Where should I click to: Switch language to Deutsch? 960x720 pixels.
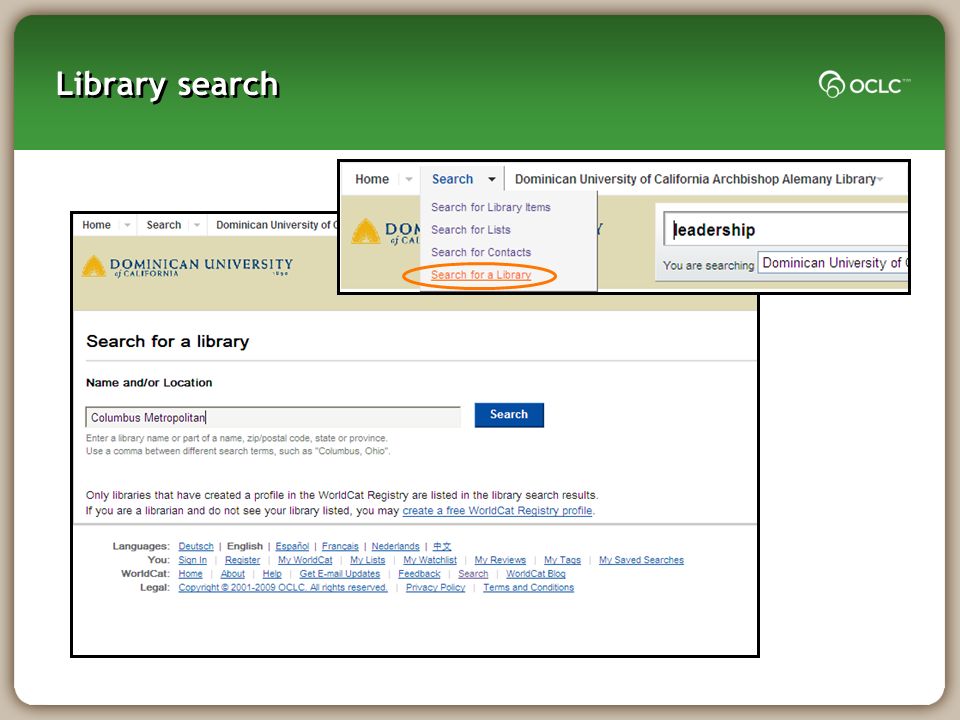(196, 546)
